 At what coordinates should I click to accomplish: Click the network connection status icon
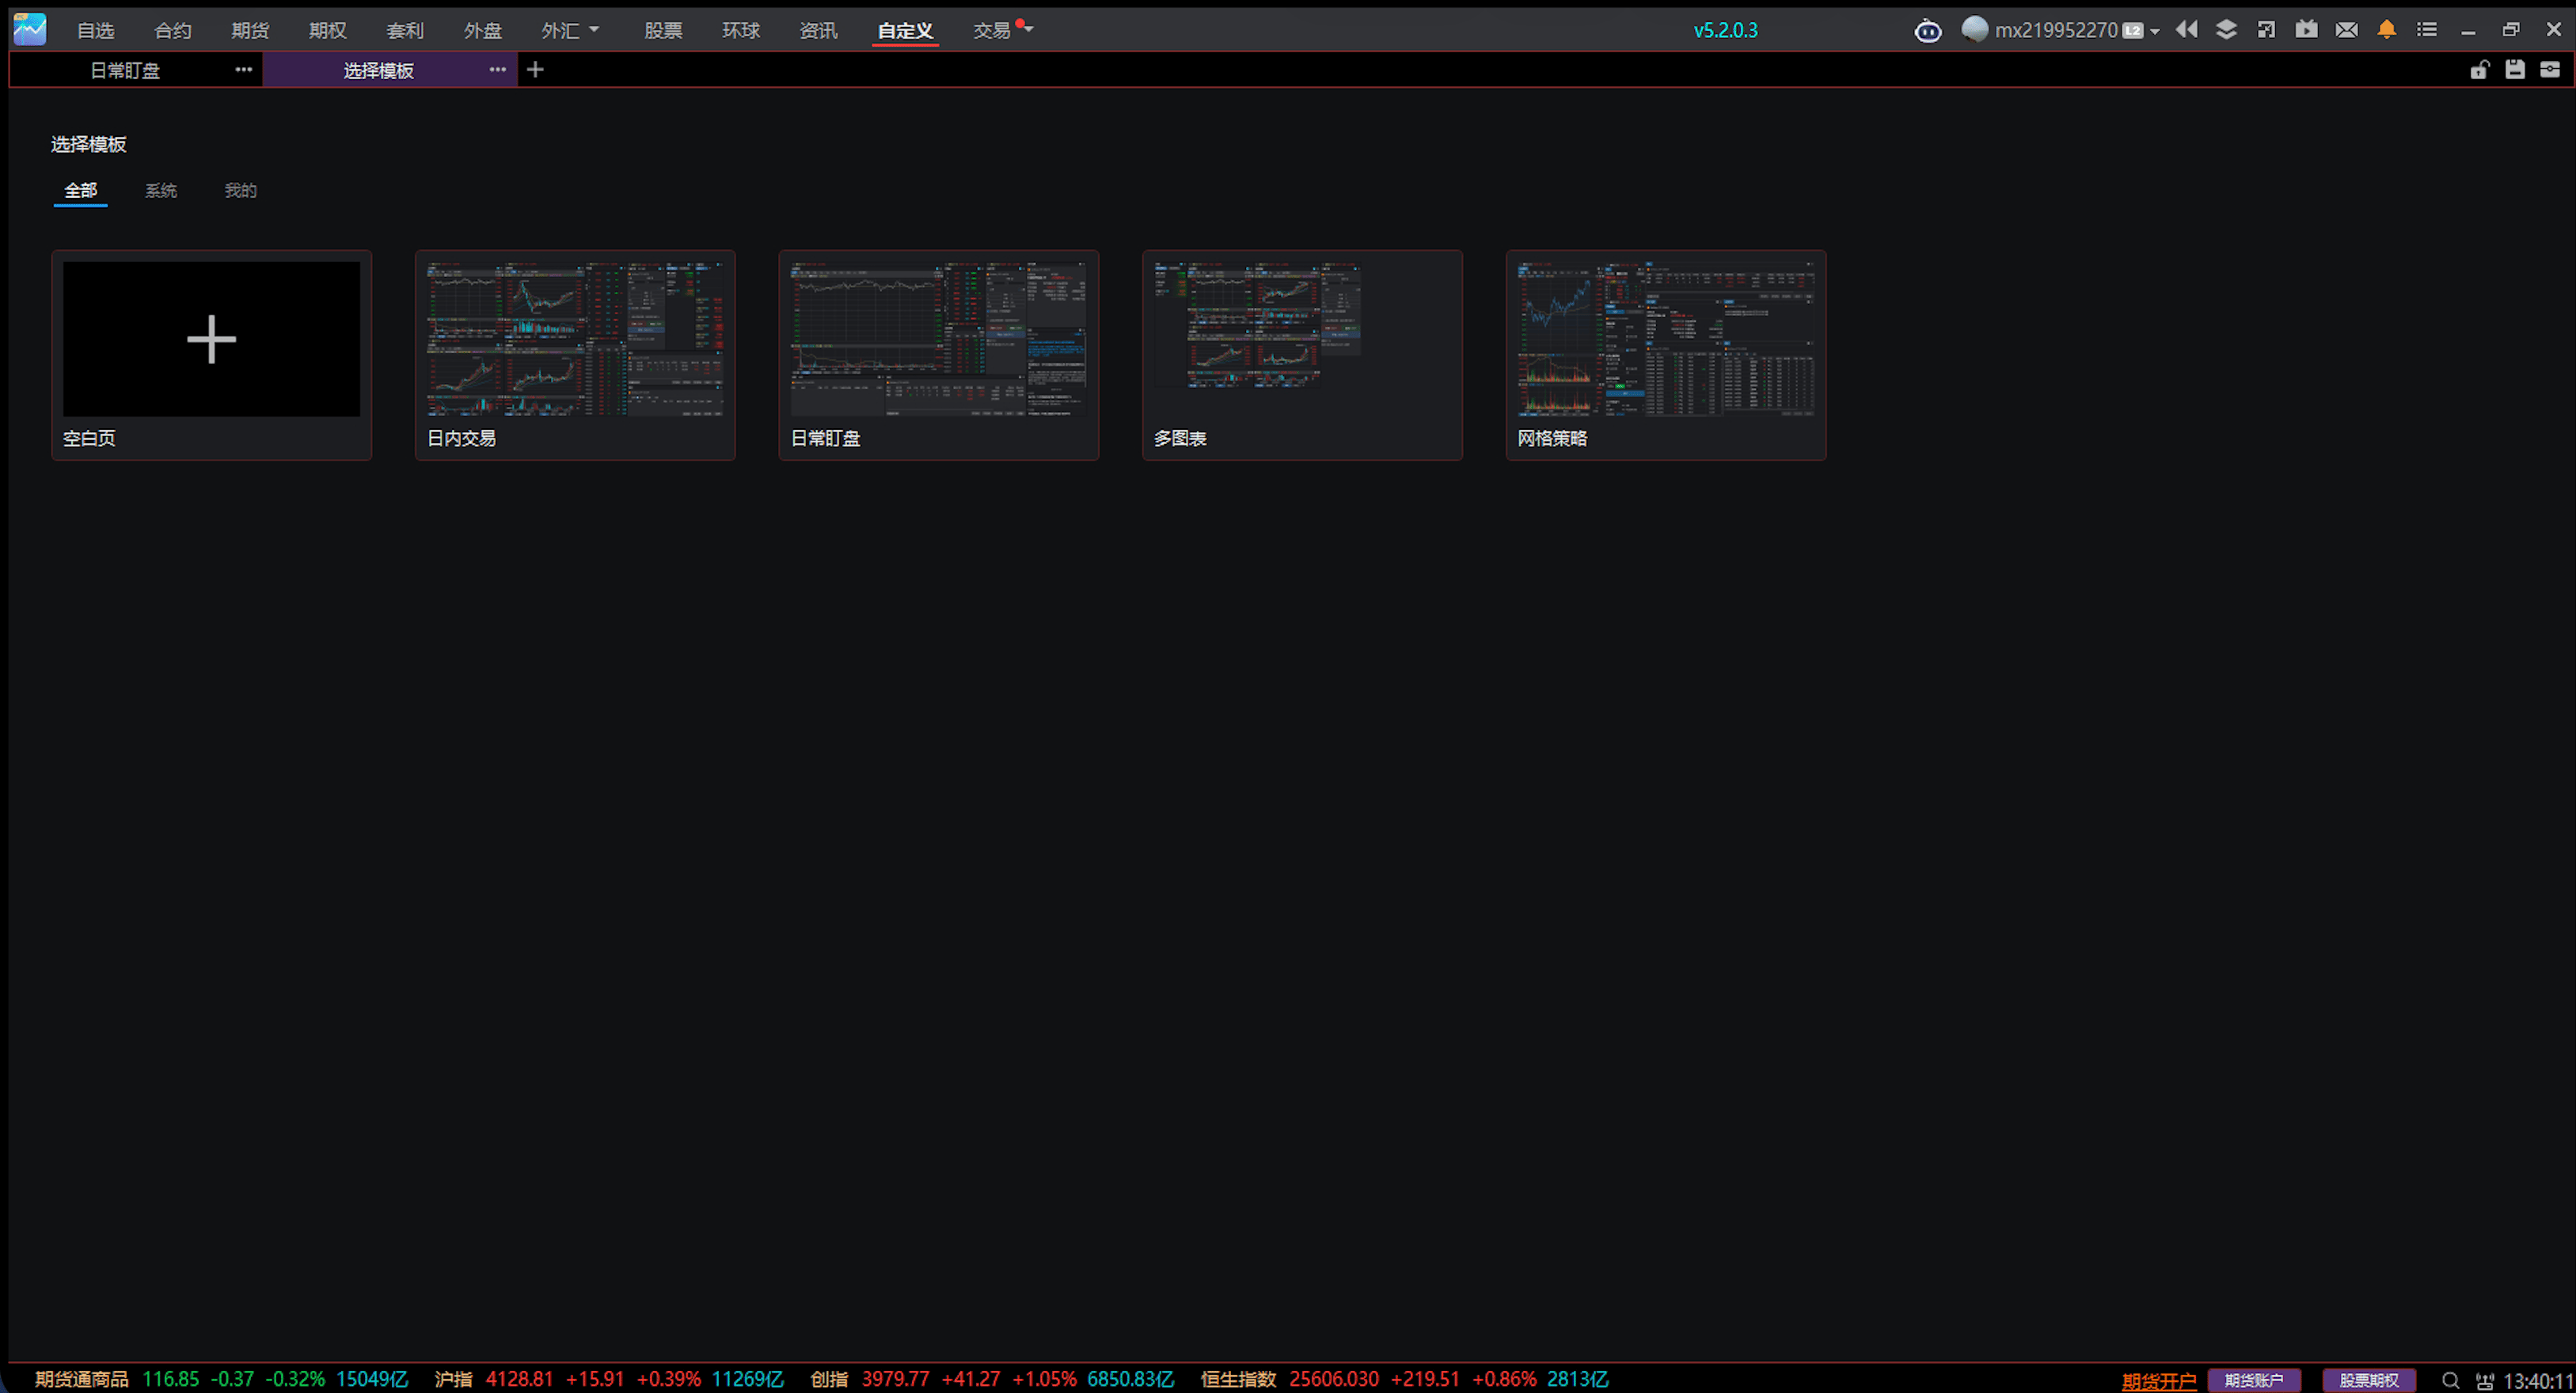tap(2484, 1381)
